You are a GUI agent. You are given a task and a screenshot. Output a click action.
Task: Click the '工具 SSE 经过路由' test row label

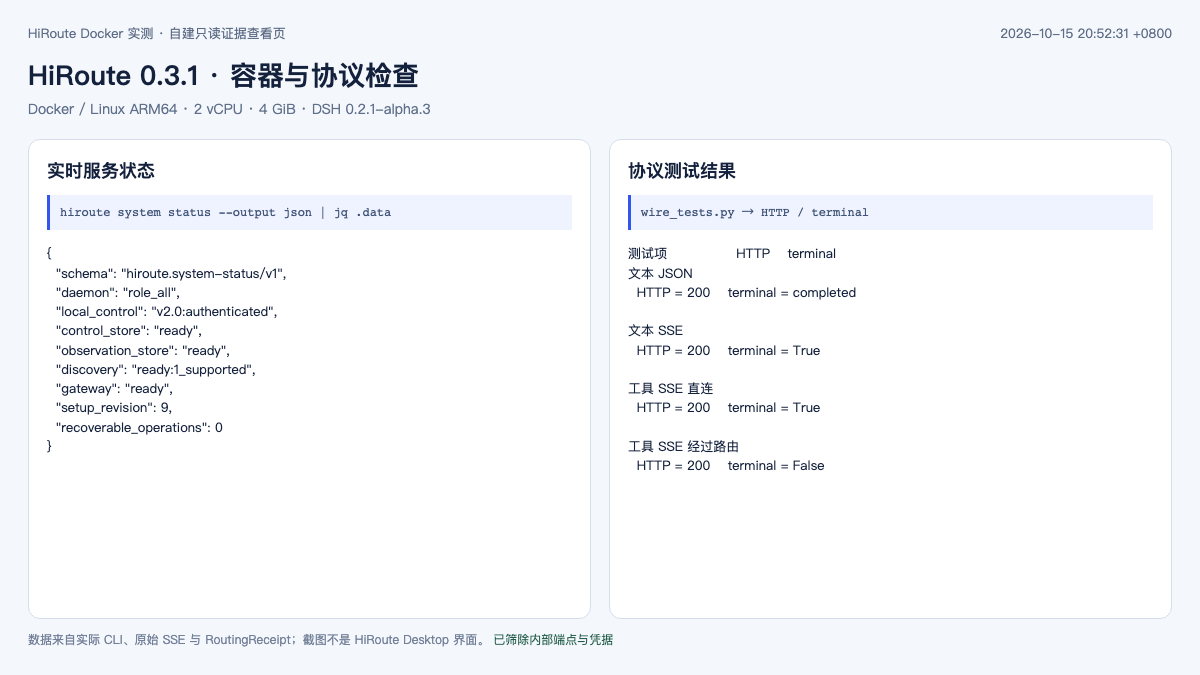683,446
